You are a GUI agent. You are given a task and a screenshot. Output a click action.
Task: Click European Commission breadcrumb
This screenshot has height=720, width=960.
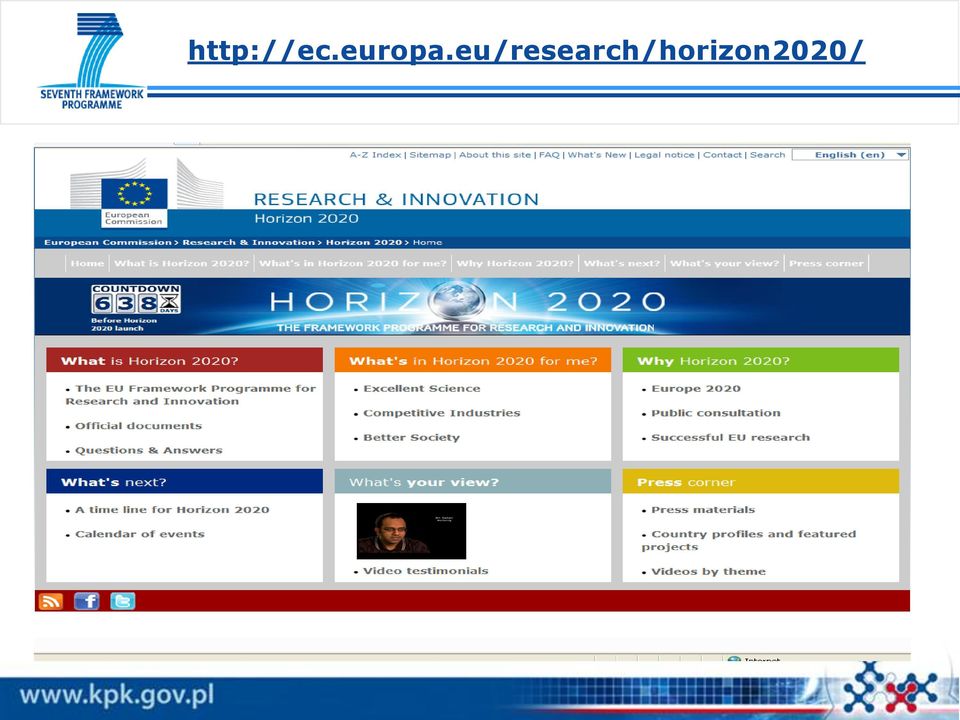[x=108, y=242]
